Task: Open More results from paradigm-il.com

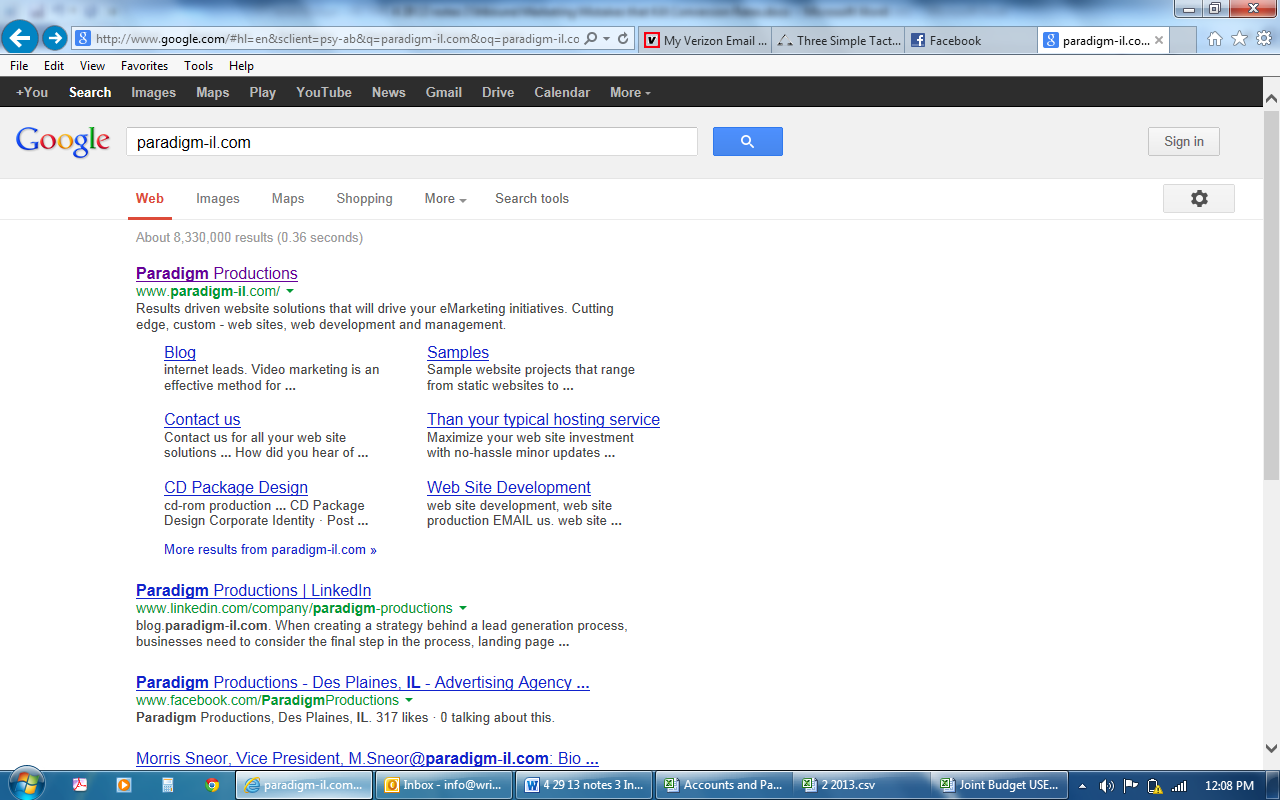Action: coord(270,549)
